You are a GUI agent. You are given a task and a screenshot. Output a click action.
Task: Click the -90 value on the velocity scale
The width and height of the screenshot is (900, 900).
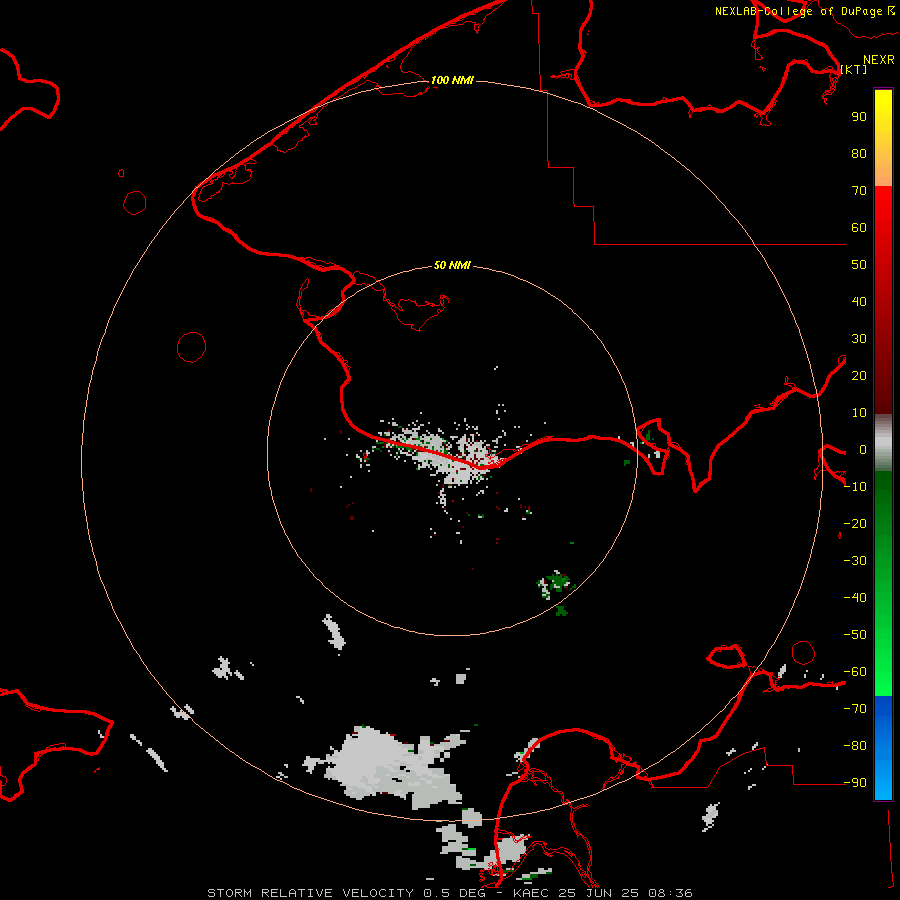coord(855,783)
